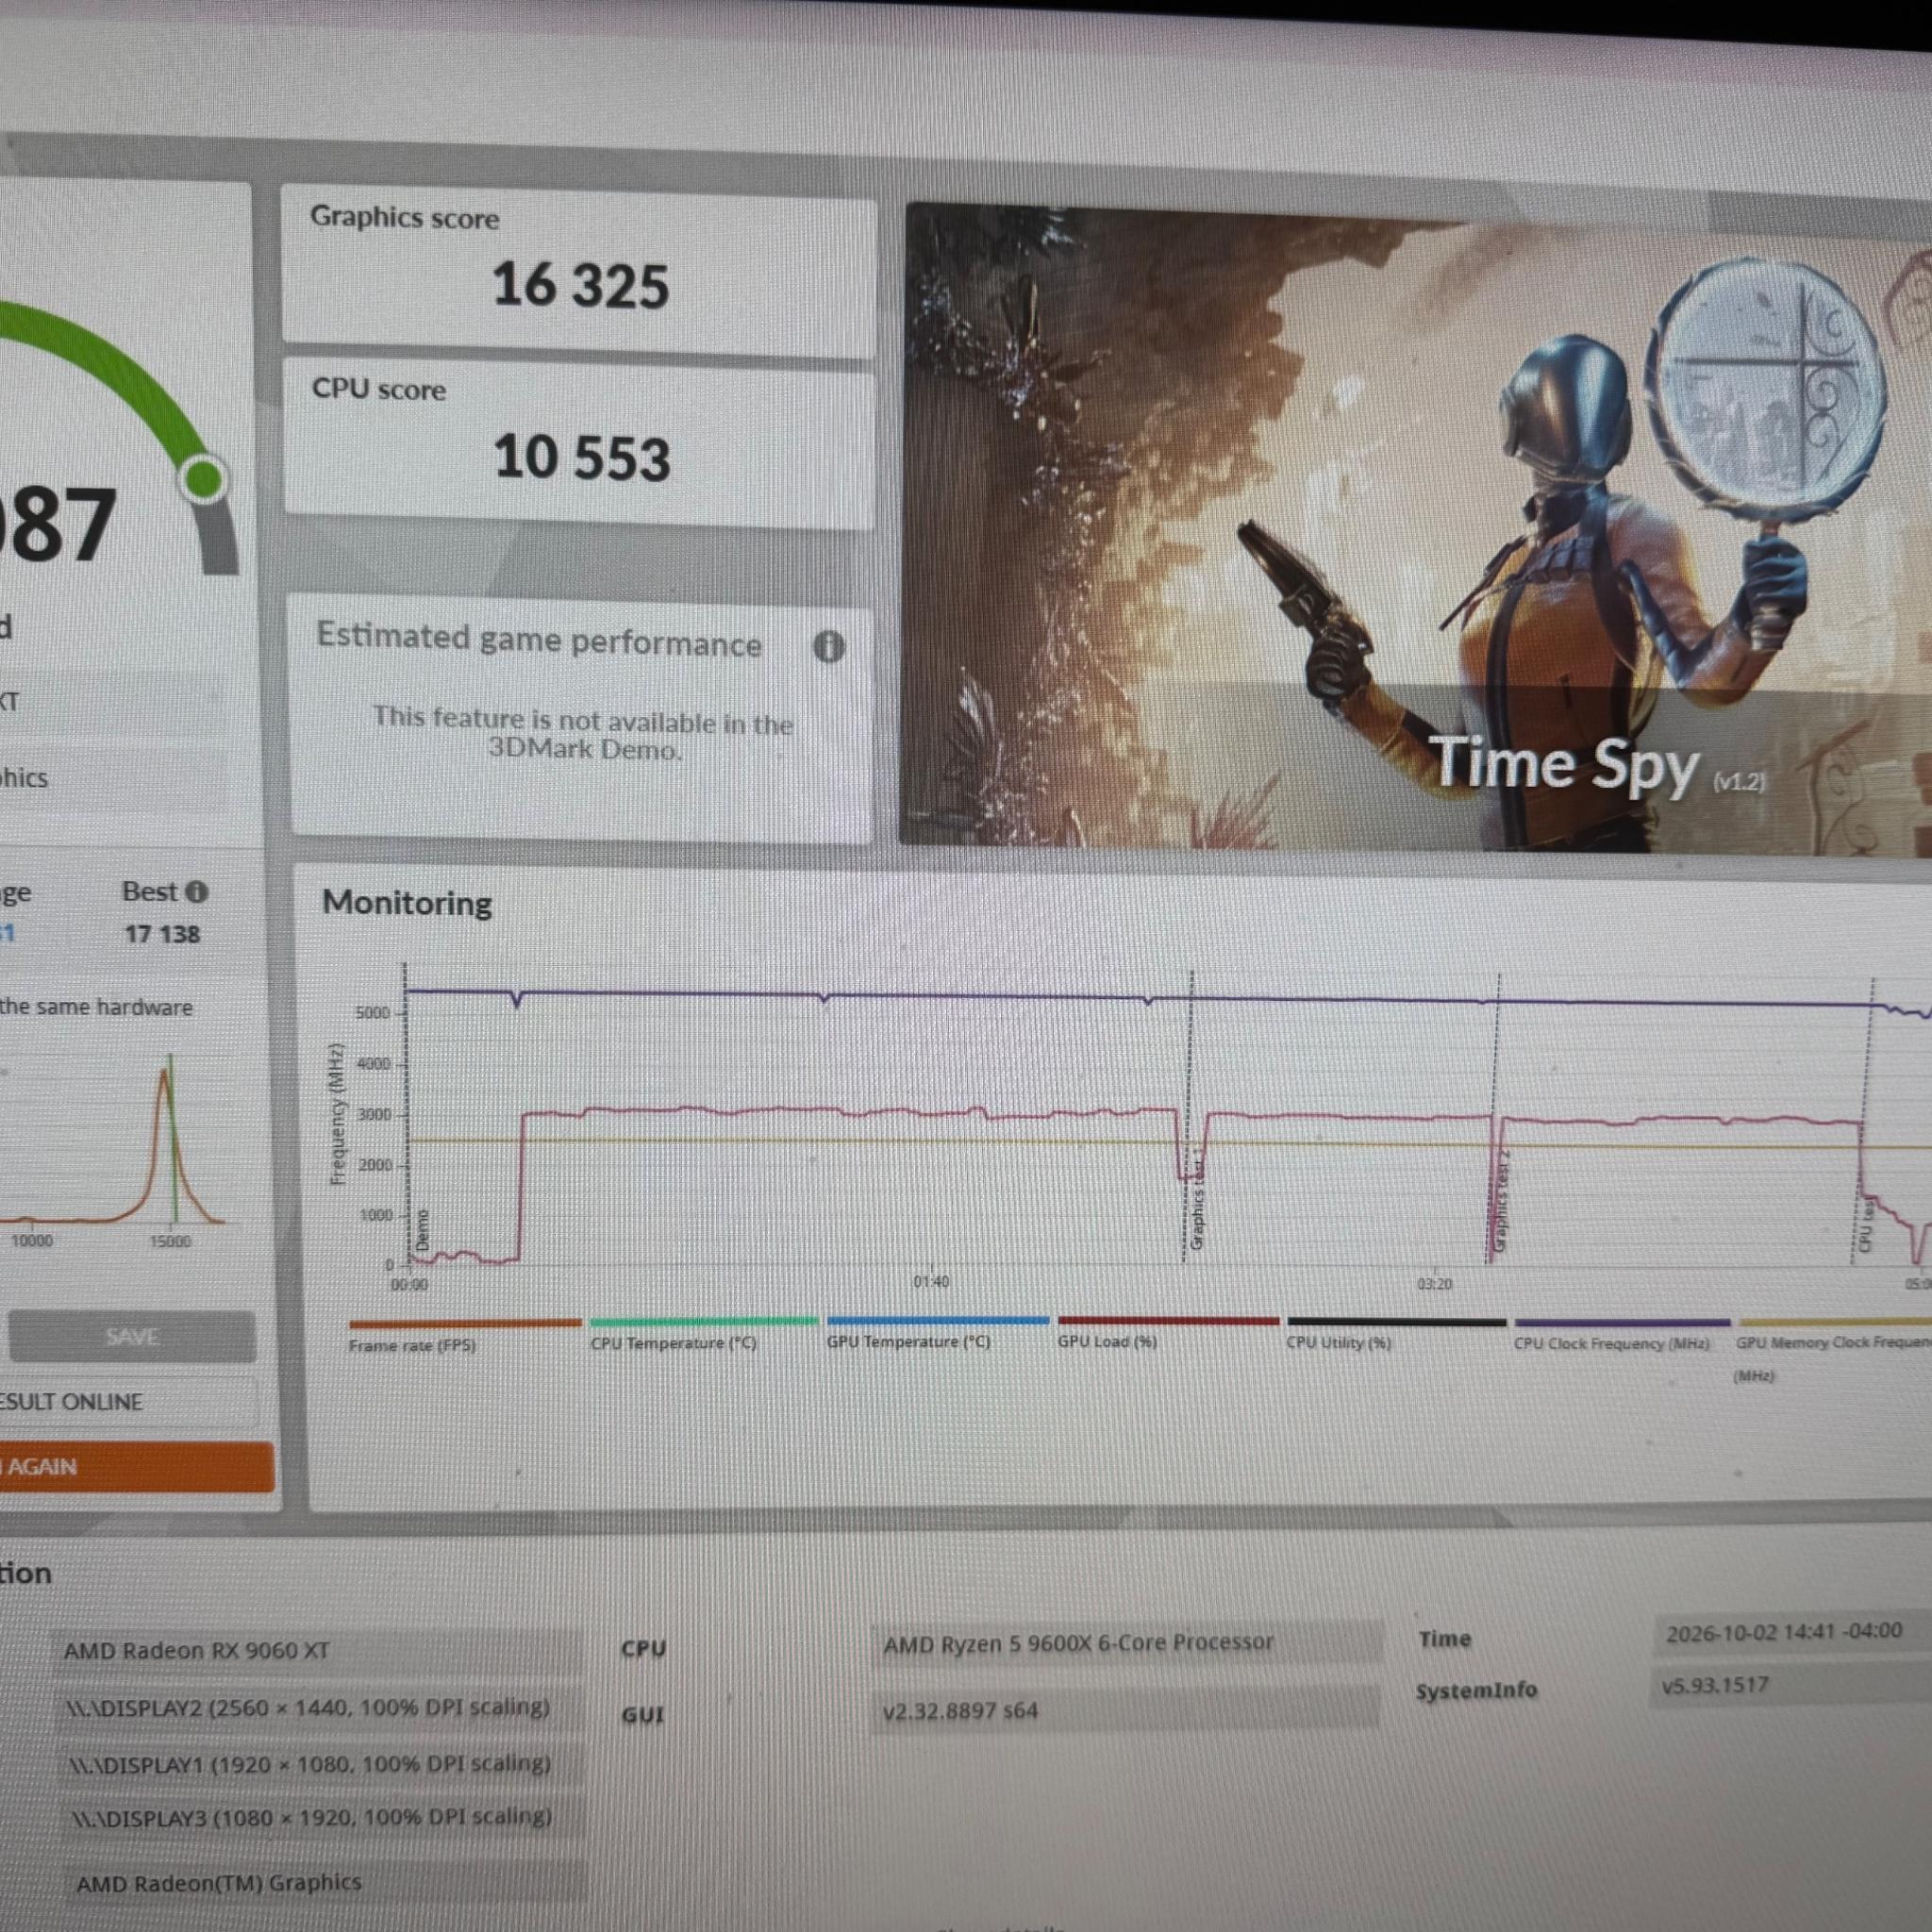Click the info icon next to Best
The width and height of the screenshot is (1932, 1932).
click(197, 891)
